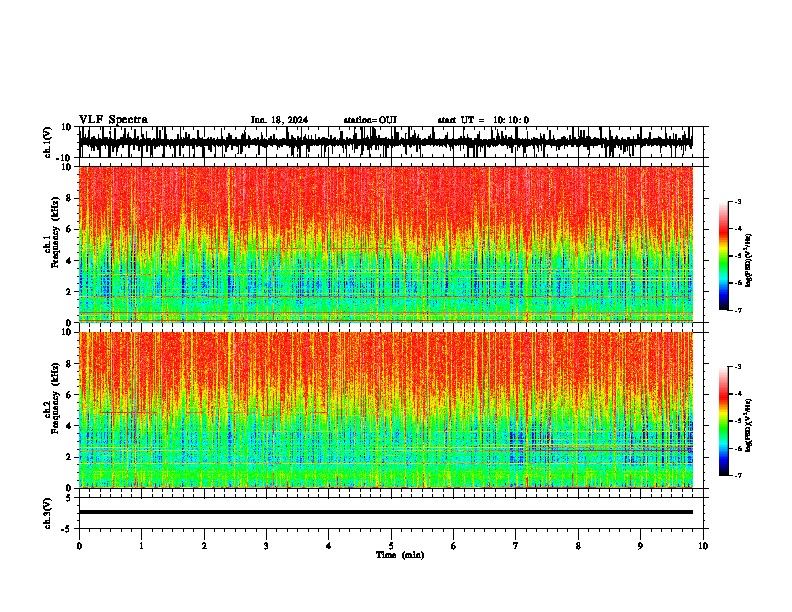Screen dimensions: 792x612
Task: Click the "ch.1(V)" waveform axis label
Action: click(x=48, y=142)
